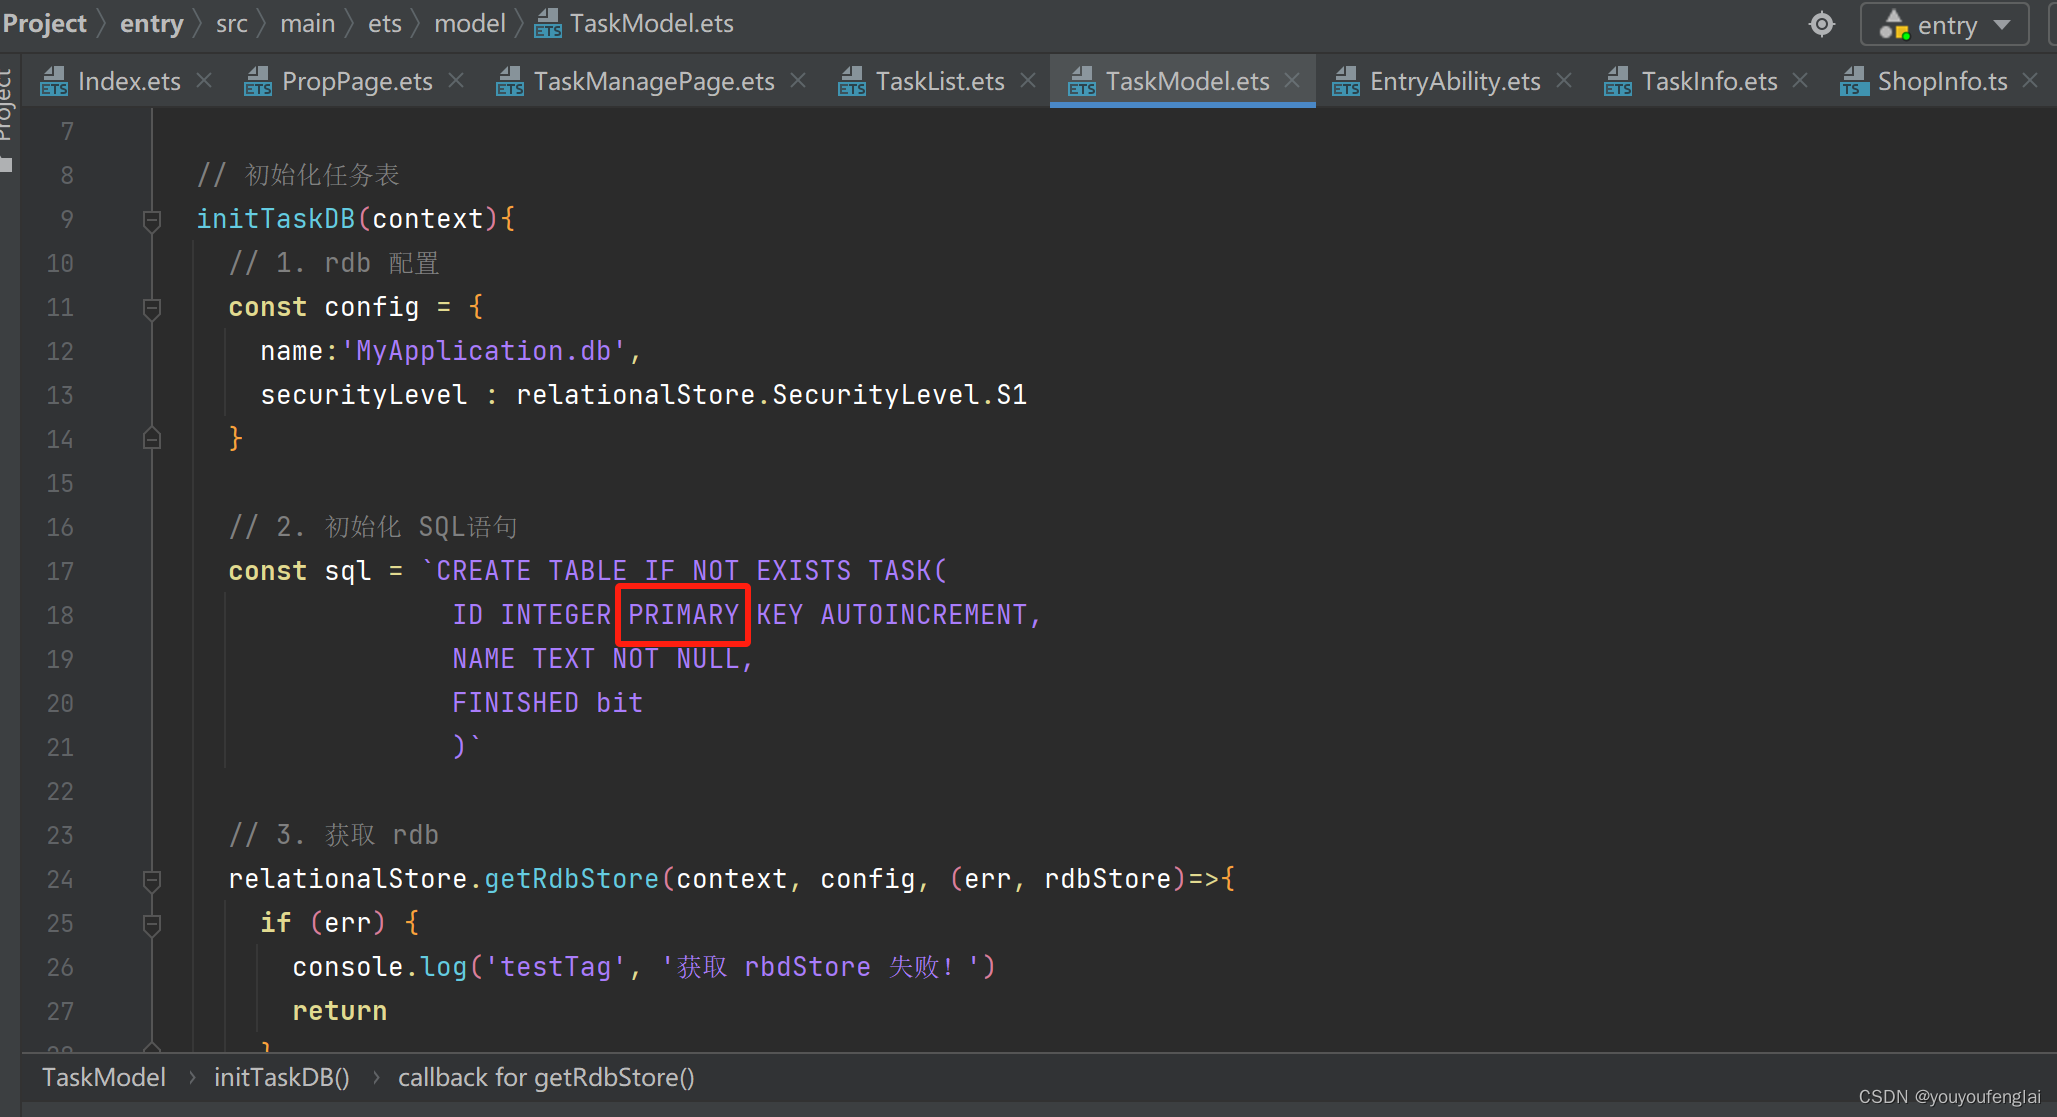Open the entry run configuration dropdown
The height and width of the screenshot is (1117, 2057).
coord(1944,24)
